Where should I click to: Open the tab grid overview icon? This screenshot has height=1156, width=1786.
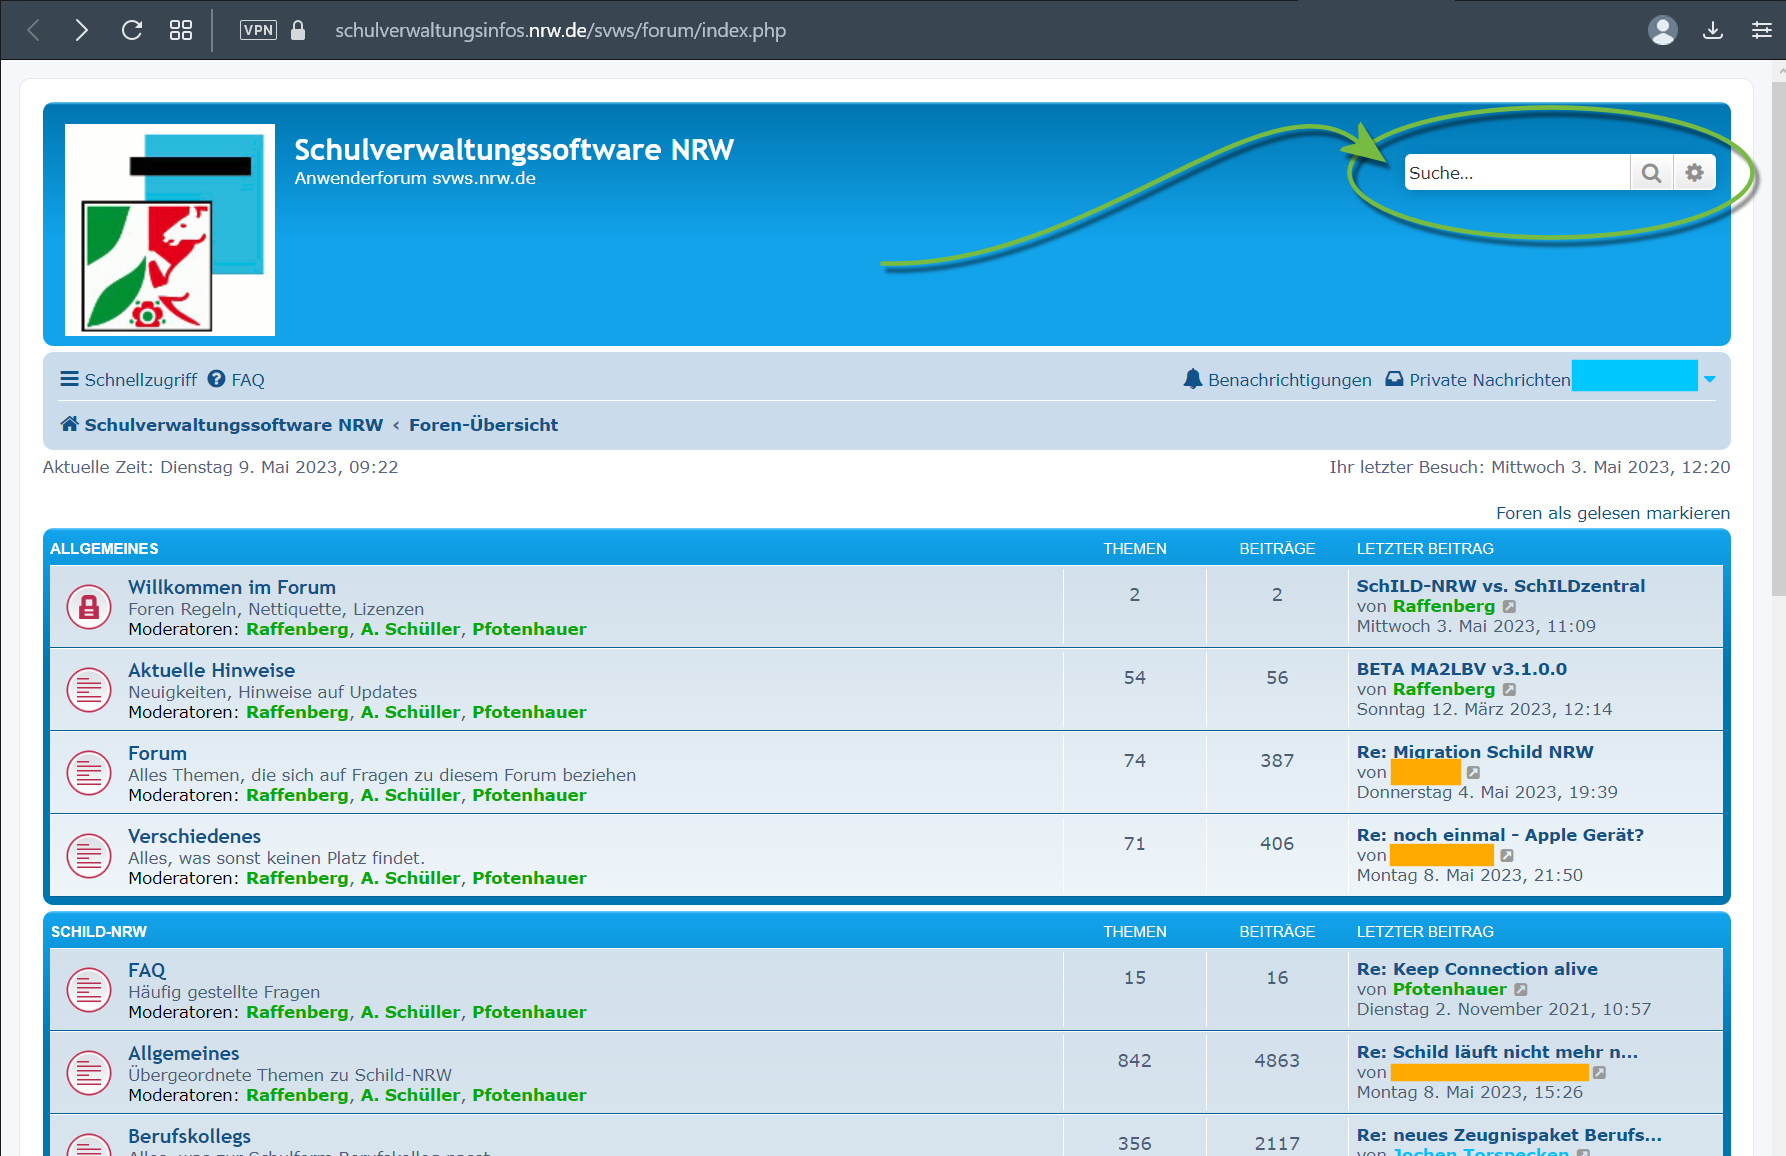181,30
